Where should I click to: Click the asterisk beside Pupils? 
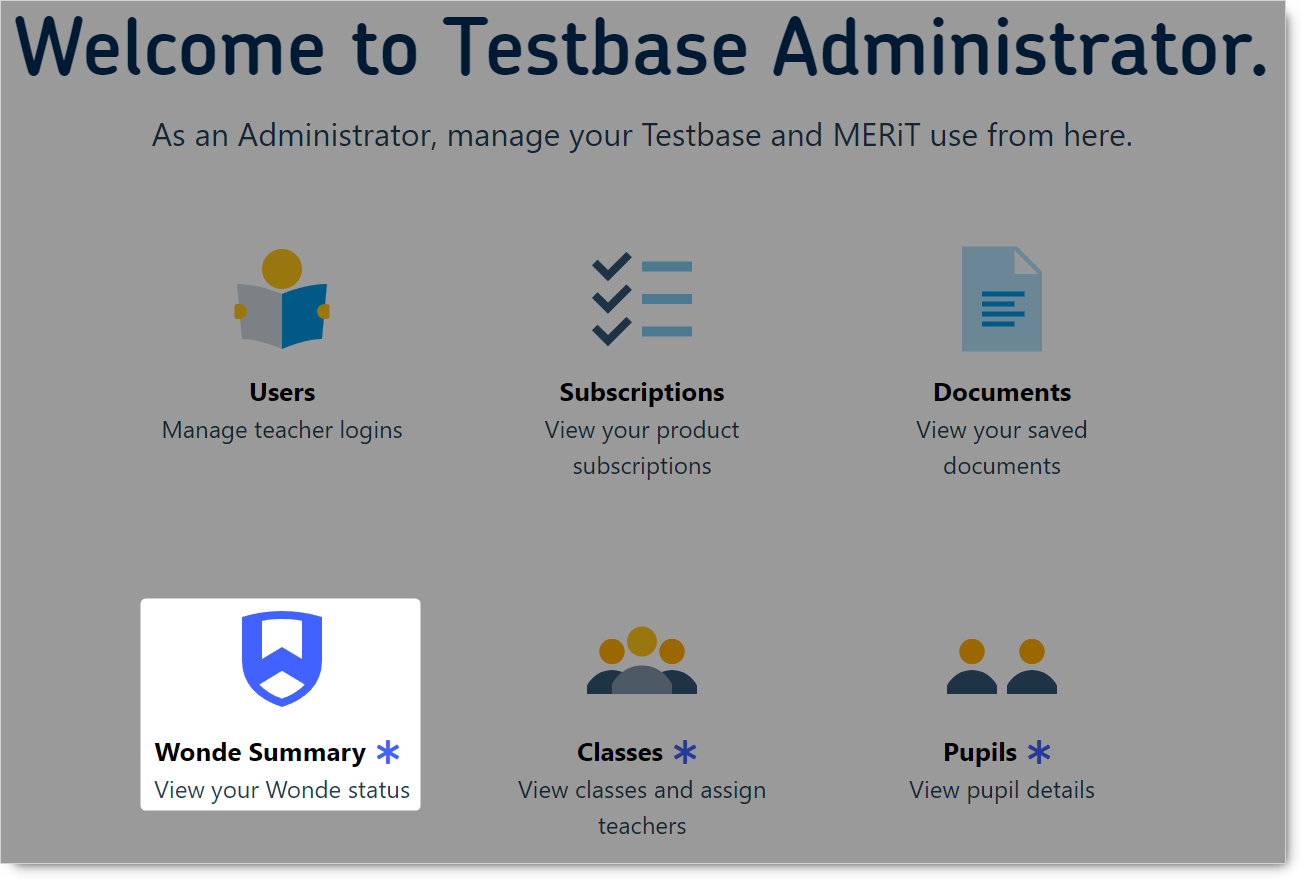click(x=1040, y=752)
